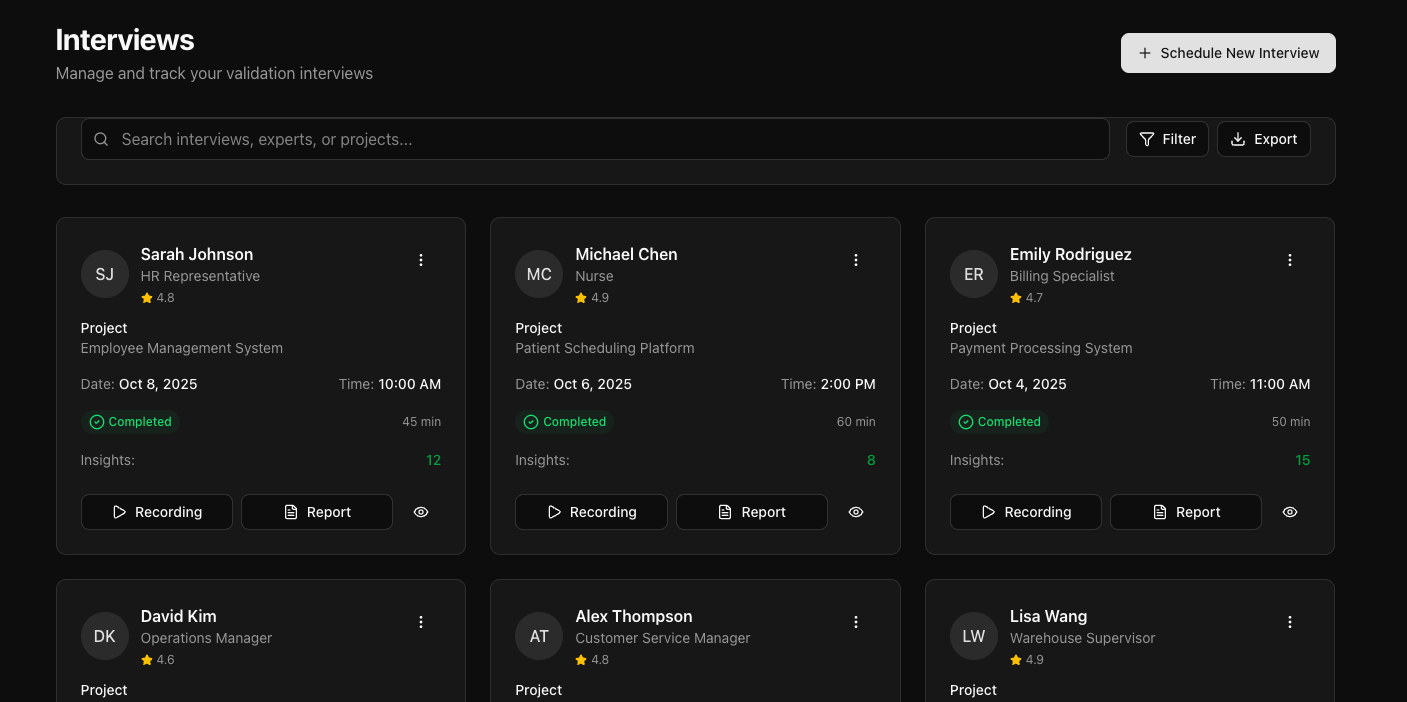Image resolution: width=1407 pixels, height=702 pixels.
Task: Select the name Michael Chen
Action: coord(627,254)
